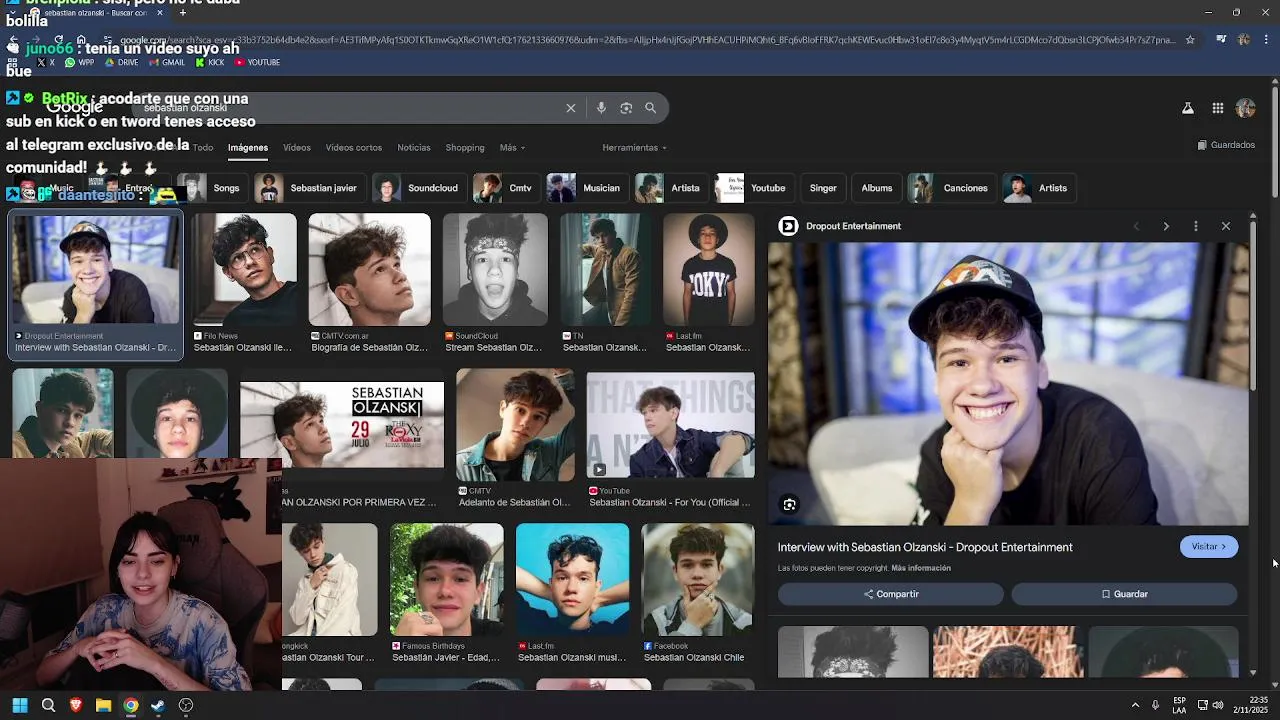Show next image in preview panel
The image size is (1280, 720).
(1166, 226)
